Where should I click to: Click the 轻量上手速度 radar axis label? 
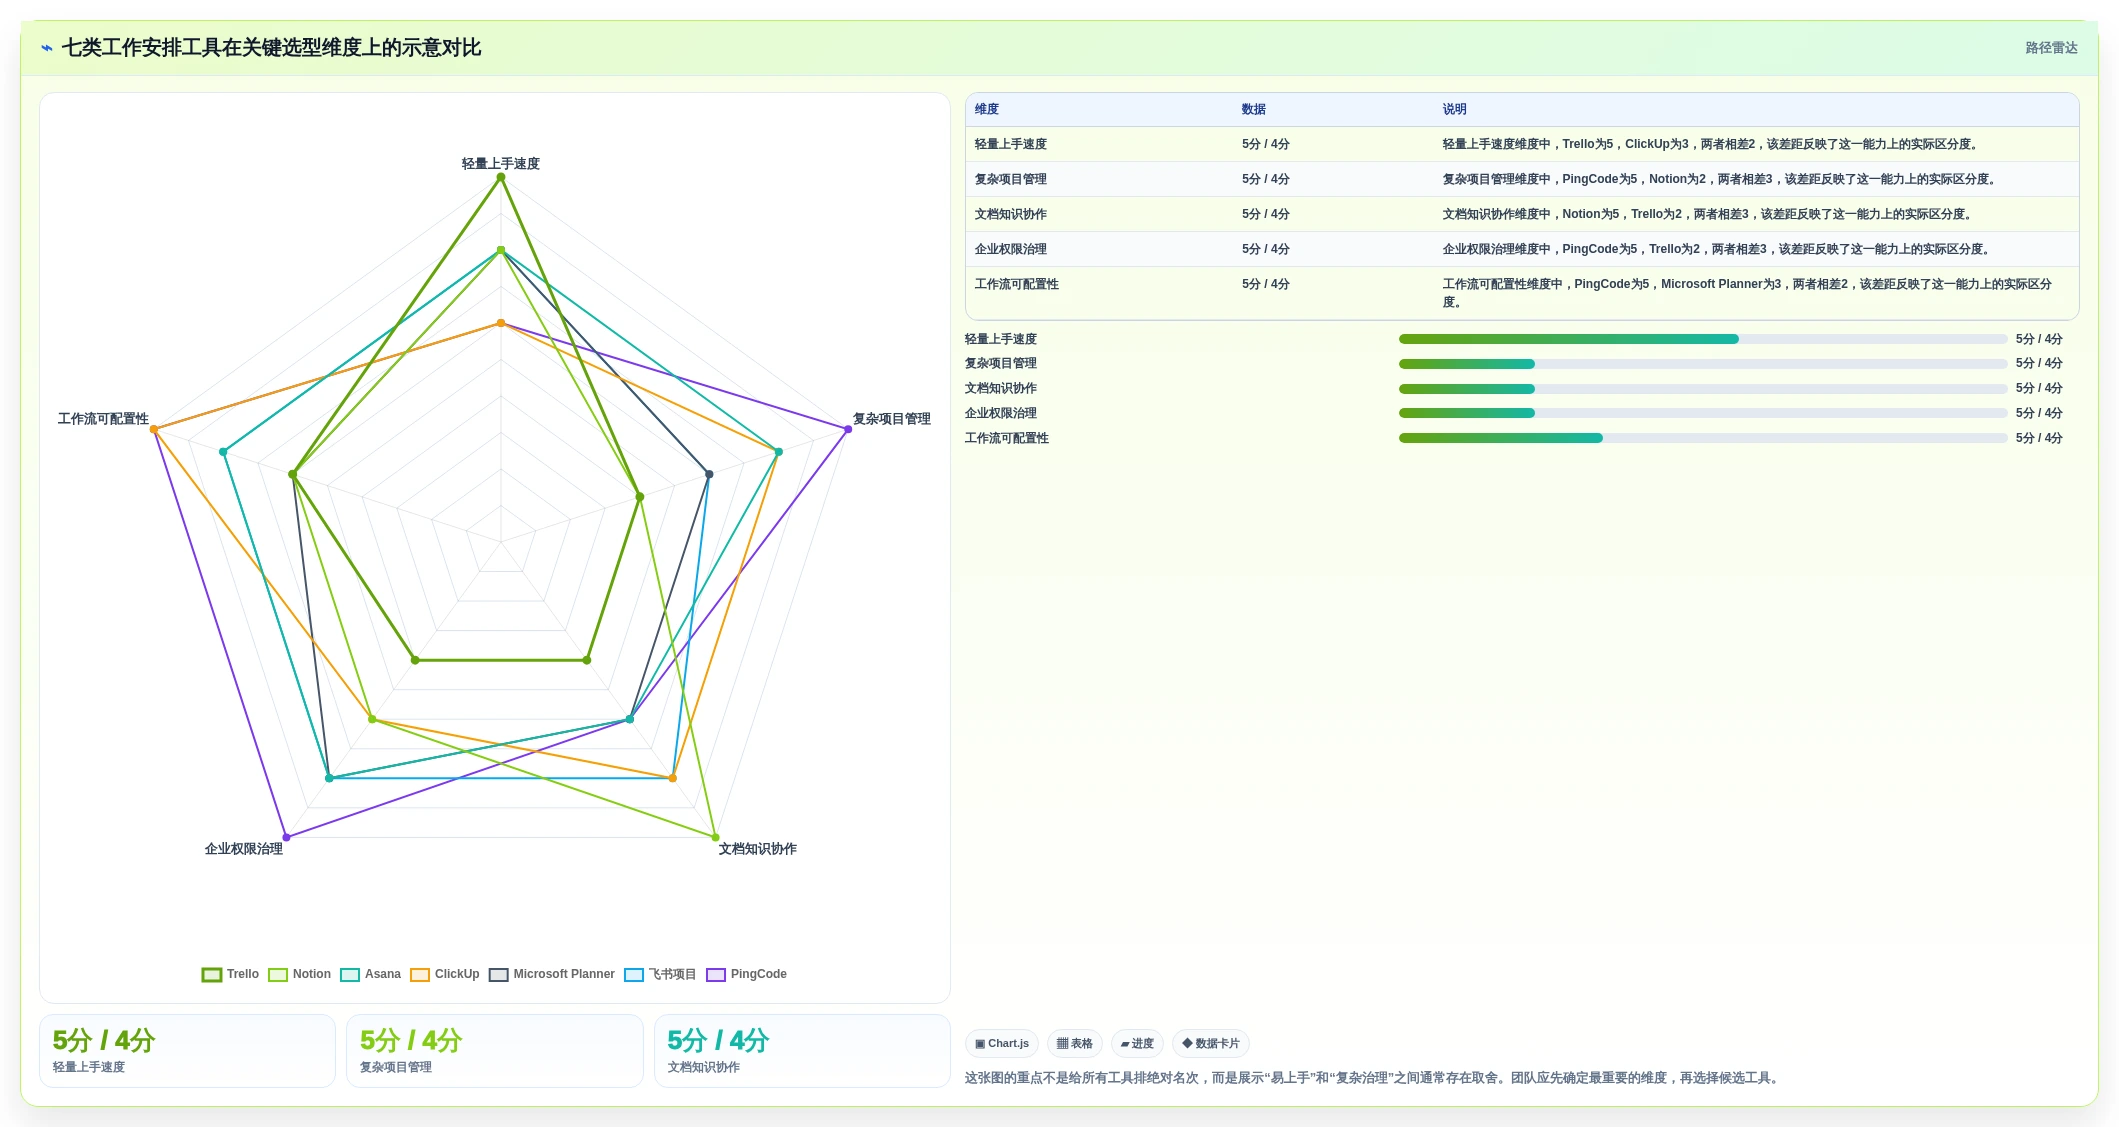click(501, 164)
